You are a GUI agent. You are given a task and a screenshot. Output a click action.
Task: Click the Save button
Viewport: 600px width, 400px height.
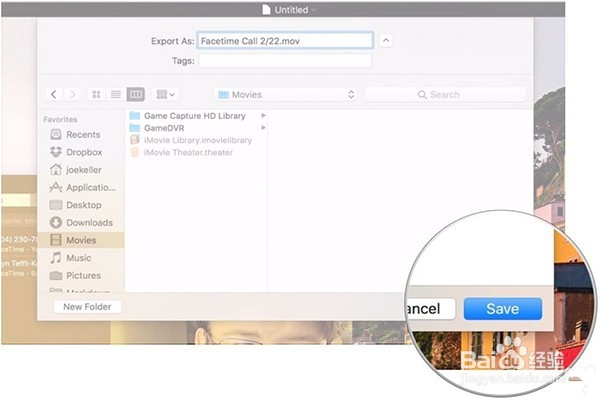pos(502,309)
